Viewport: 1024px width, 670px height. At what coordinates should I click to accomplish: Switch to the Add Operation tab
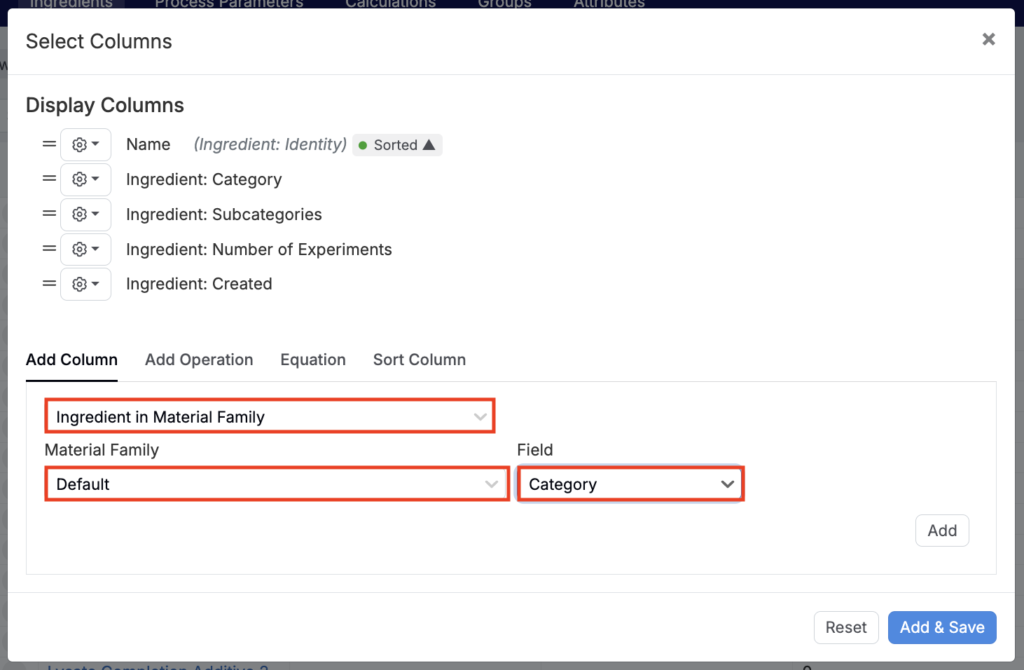point(199,360)
